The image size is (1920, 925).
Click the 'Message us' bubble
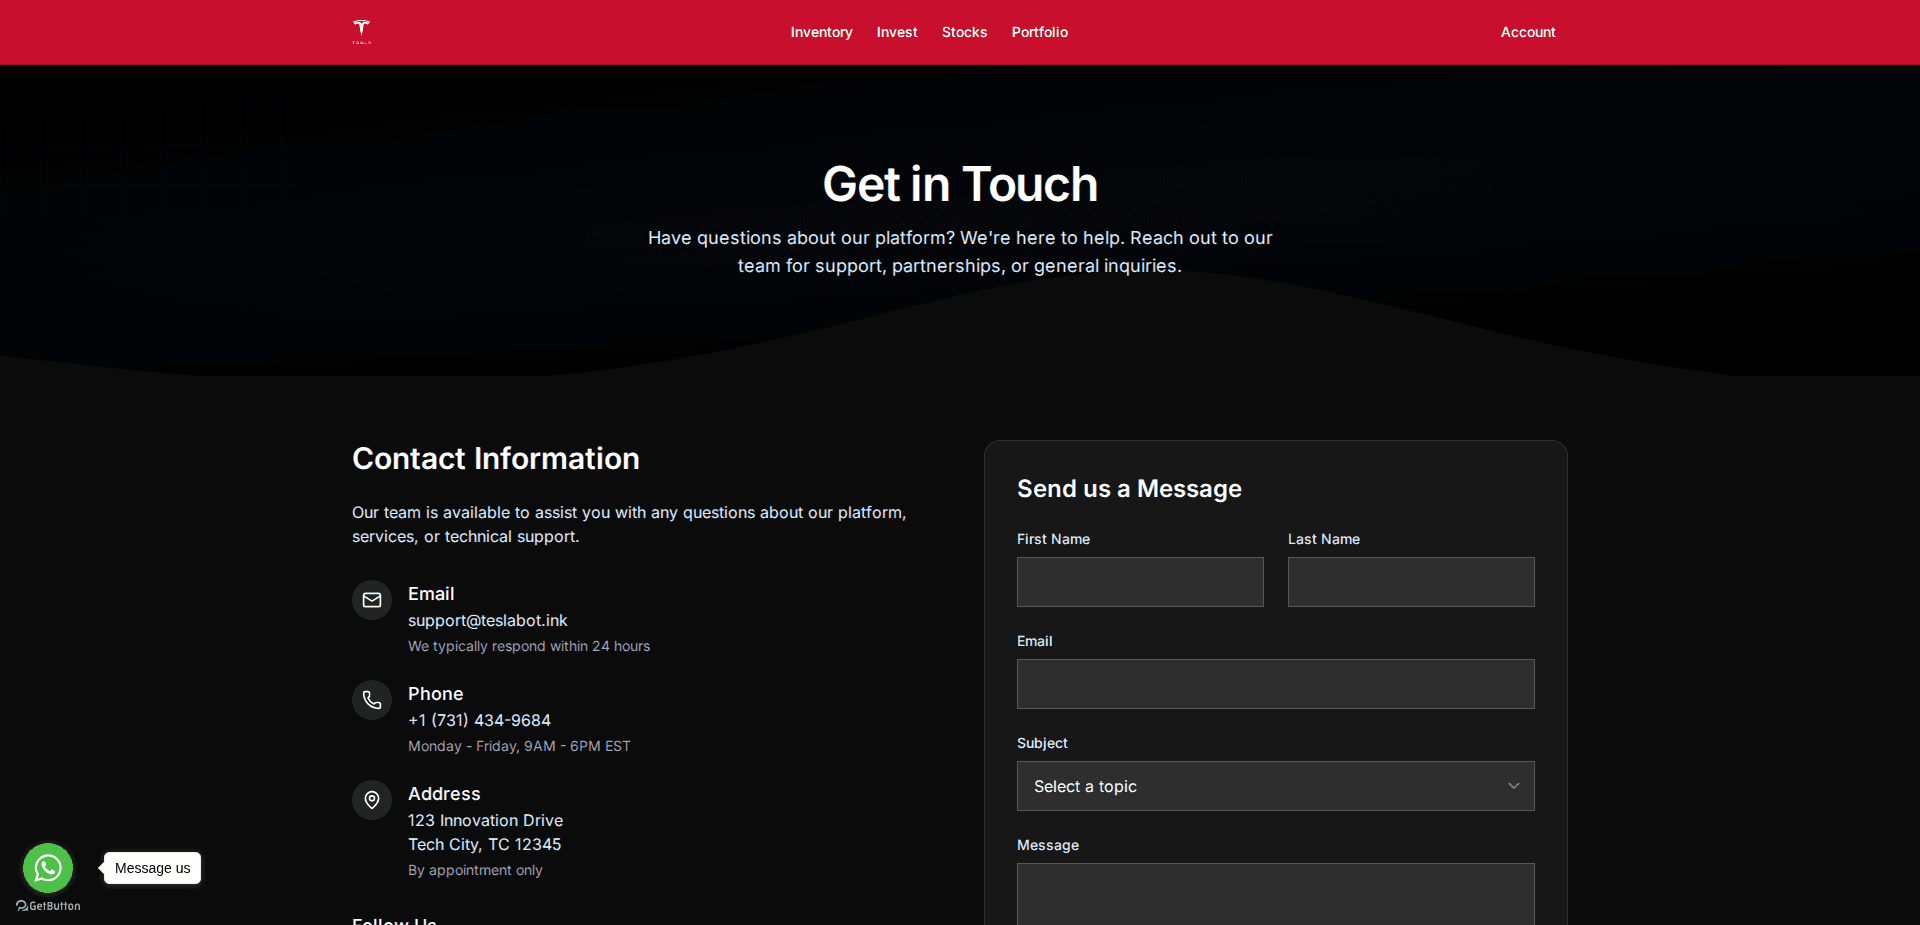coord(151,868)
